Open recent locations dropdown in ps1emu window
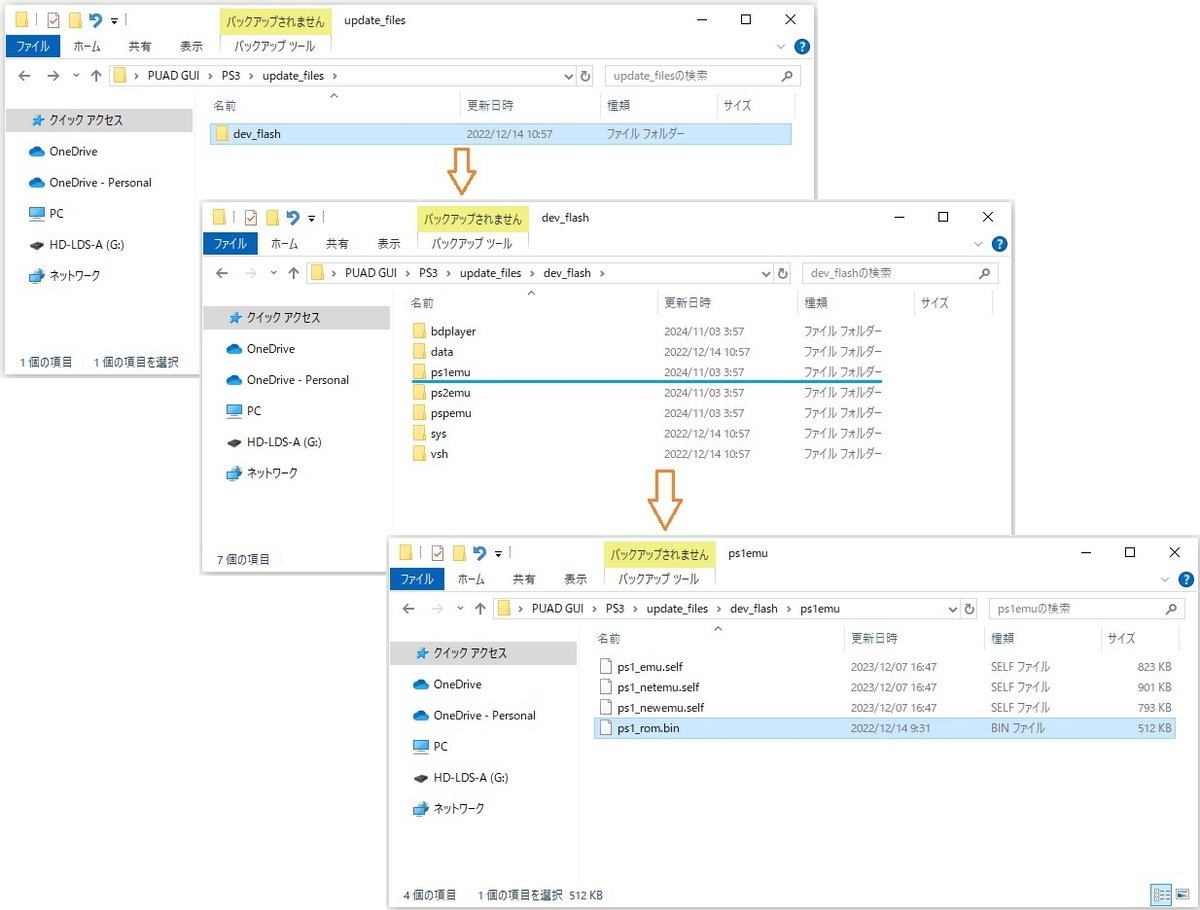The image size is (1200, 910). (460, 608)
